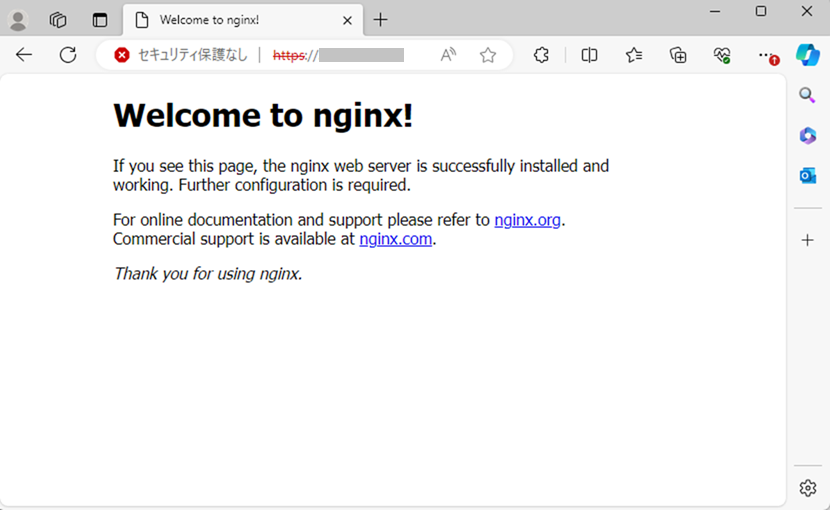The image size is (830, 510).
Task: Open sidebar settings gear
Action: [807, 488]
